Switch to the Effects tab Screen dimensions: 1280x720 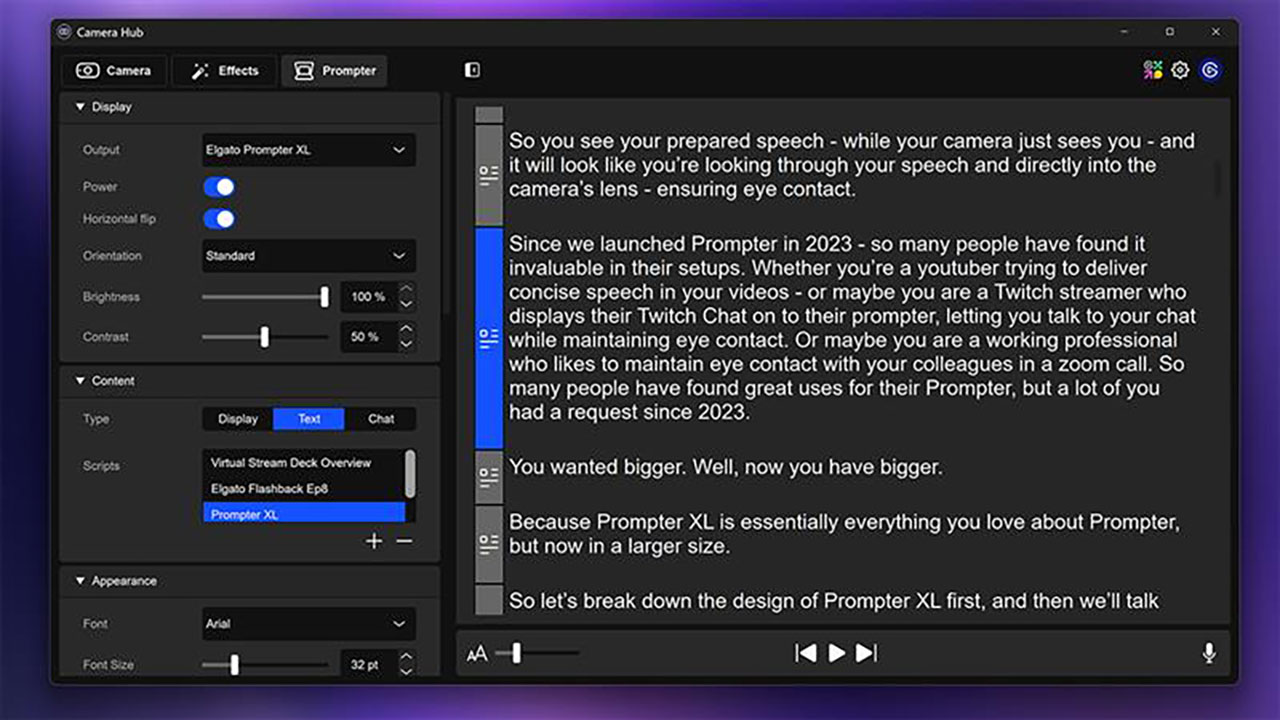pyautogui.click(x=225, y=71)
